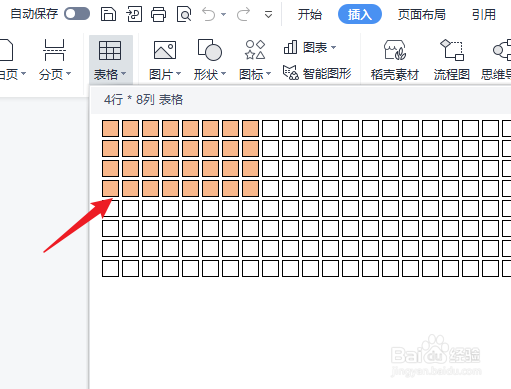The height and width of the screenshot is (389, 511).
Task: Open the 稻壳素材 materials store icon
Action: [395, 50]
